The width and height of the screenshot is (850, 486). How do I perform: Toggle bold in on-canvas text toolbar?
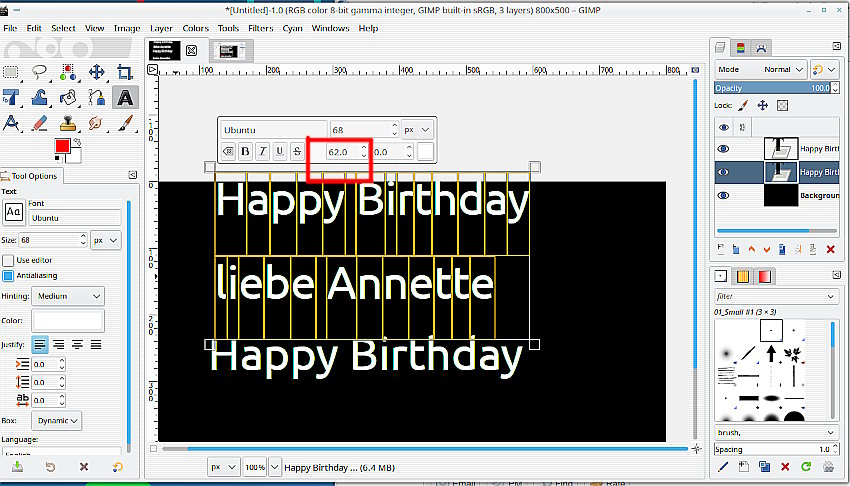(x=245, y=152)
